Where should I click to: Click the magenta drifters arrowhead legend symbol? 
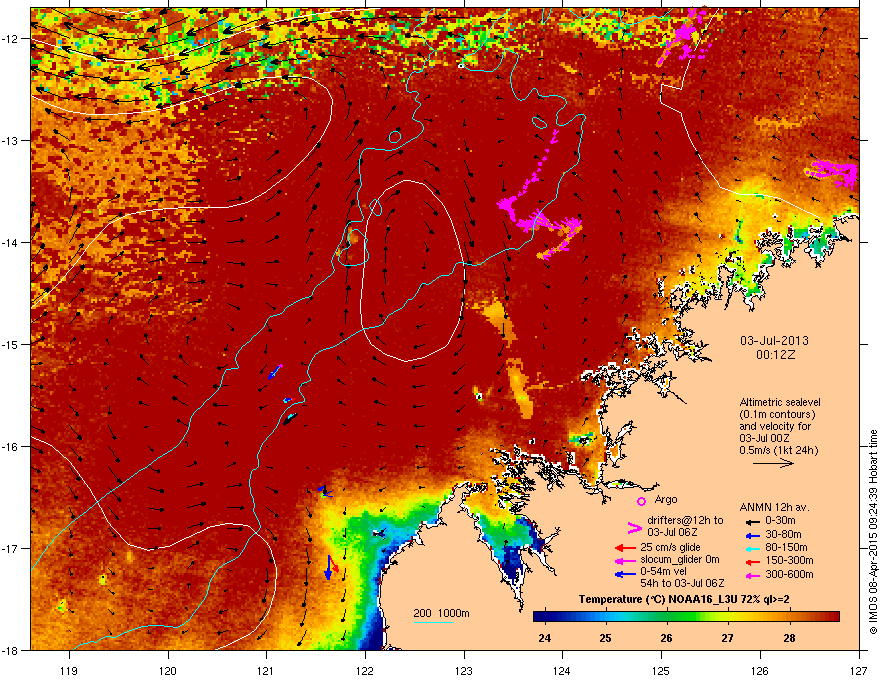tap(634, 528)
